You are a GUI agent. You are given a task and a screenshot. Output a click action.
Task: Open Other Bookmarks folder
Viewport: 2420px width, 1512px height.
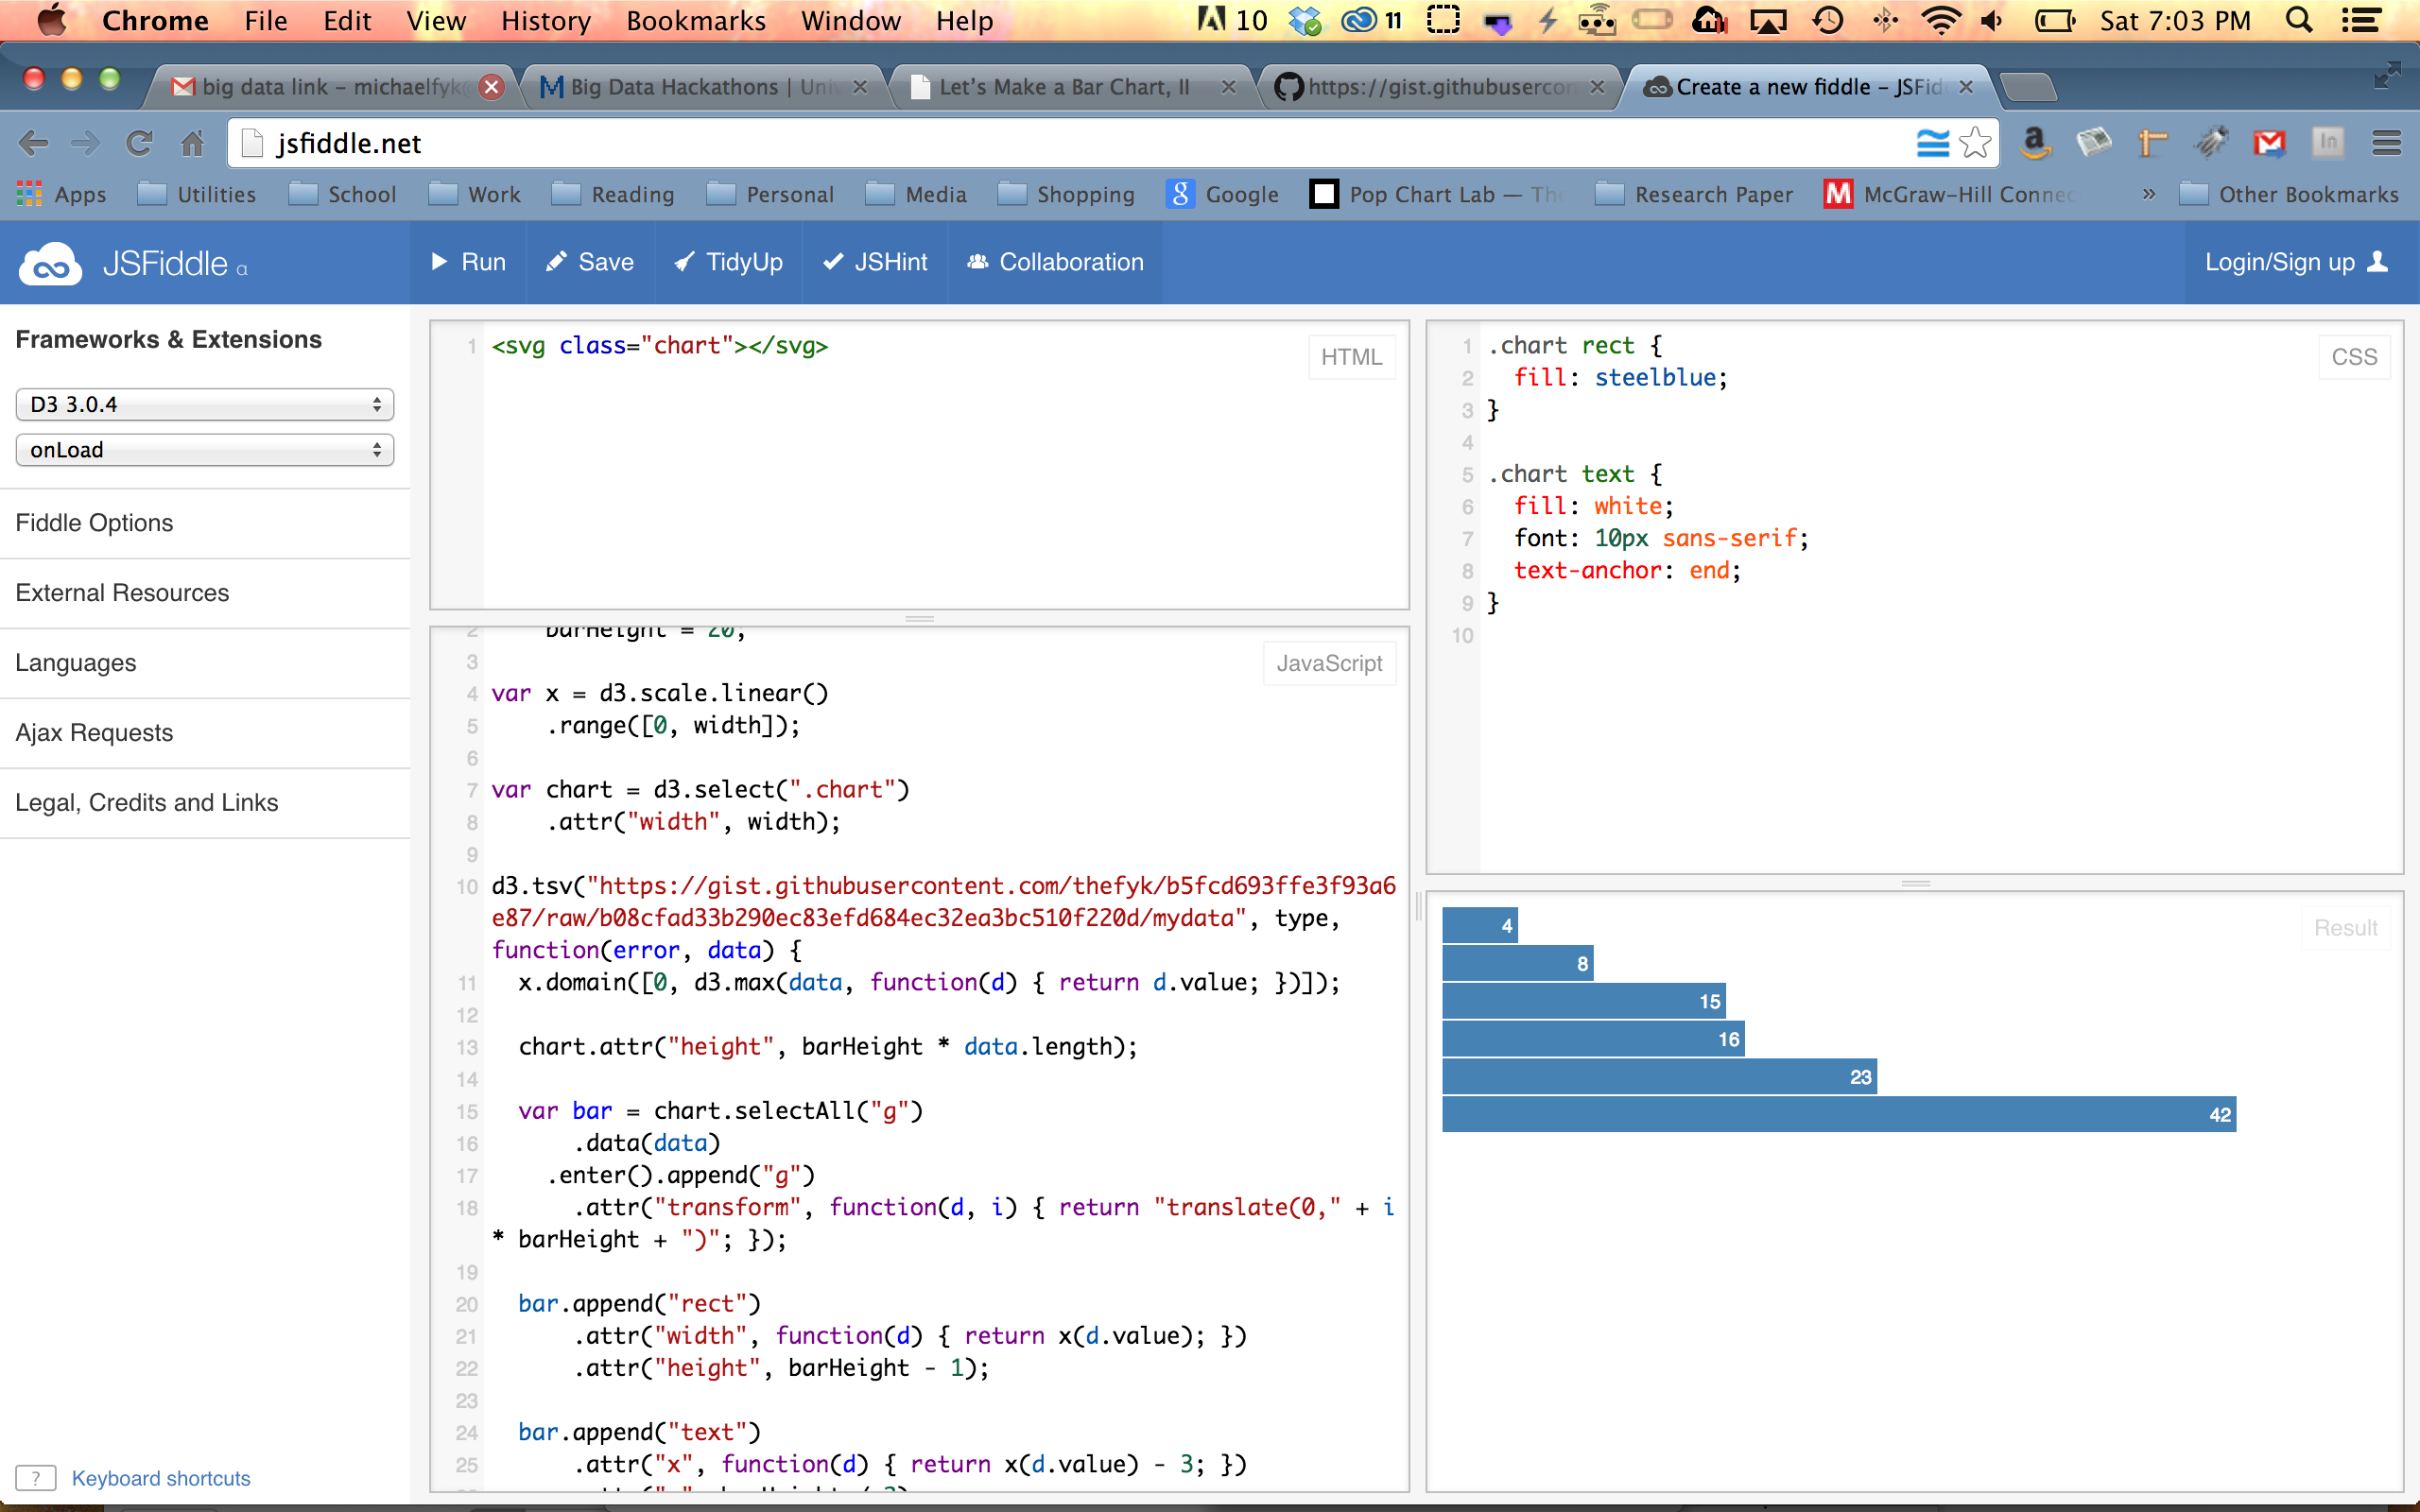(2290, 194)
